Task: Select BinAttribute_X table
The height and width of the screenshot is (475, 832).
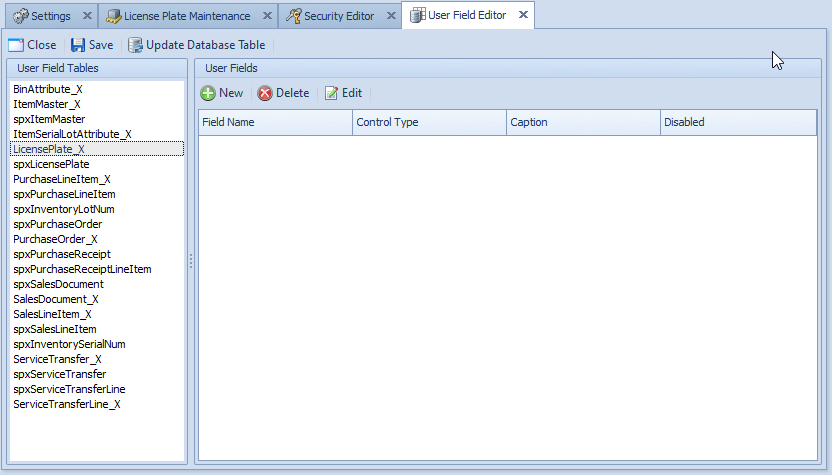Action: 47,89
